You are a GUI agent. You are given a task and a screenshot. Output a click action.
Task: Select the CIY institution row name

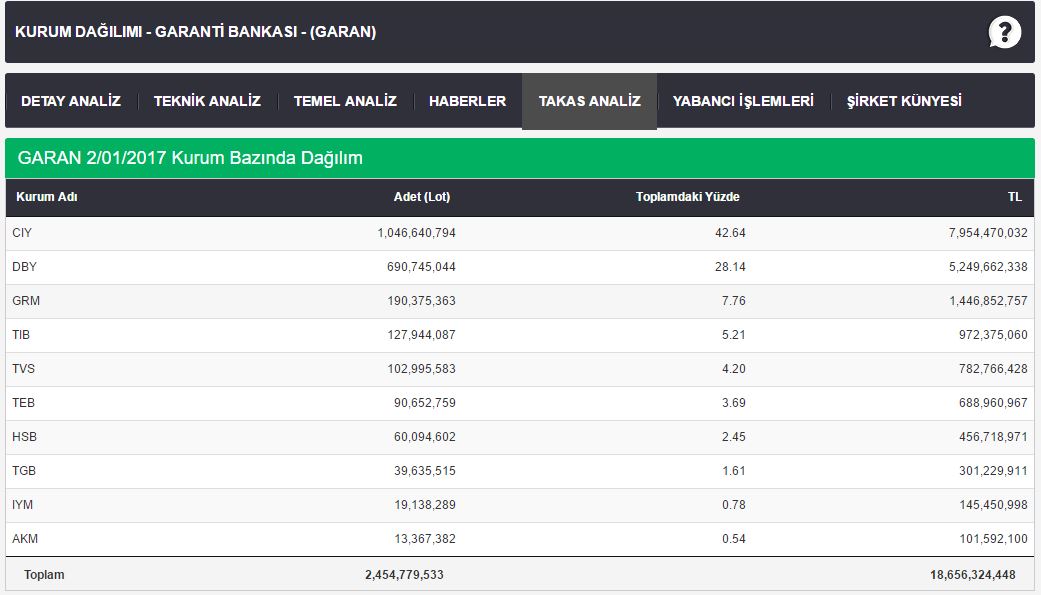(22, 233)
